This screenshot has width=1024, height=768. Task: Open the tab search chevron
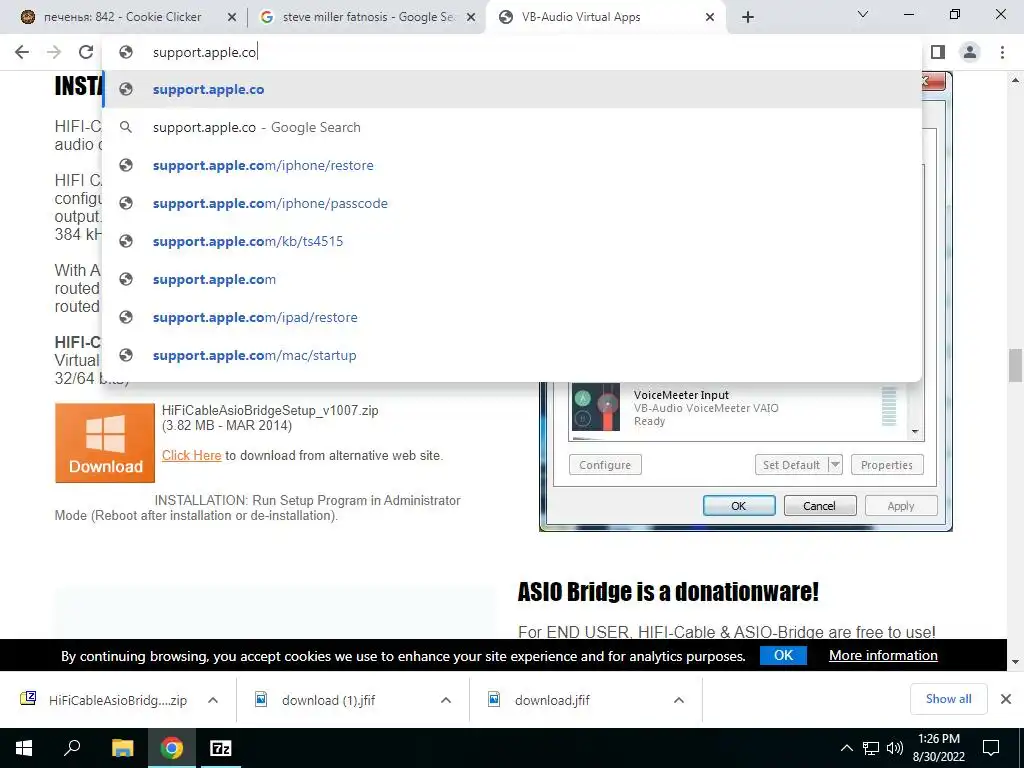coord(863,14)
